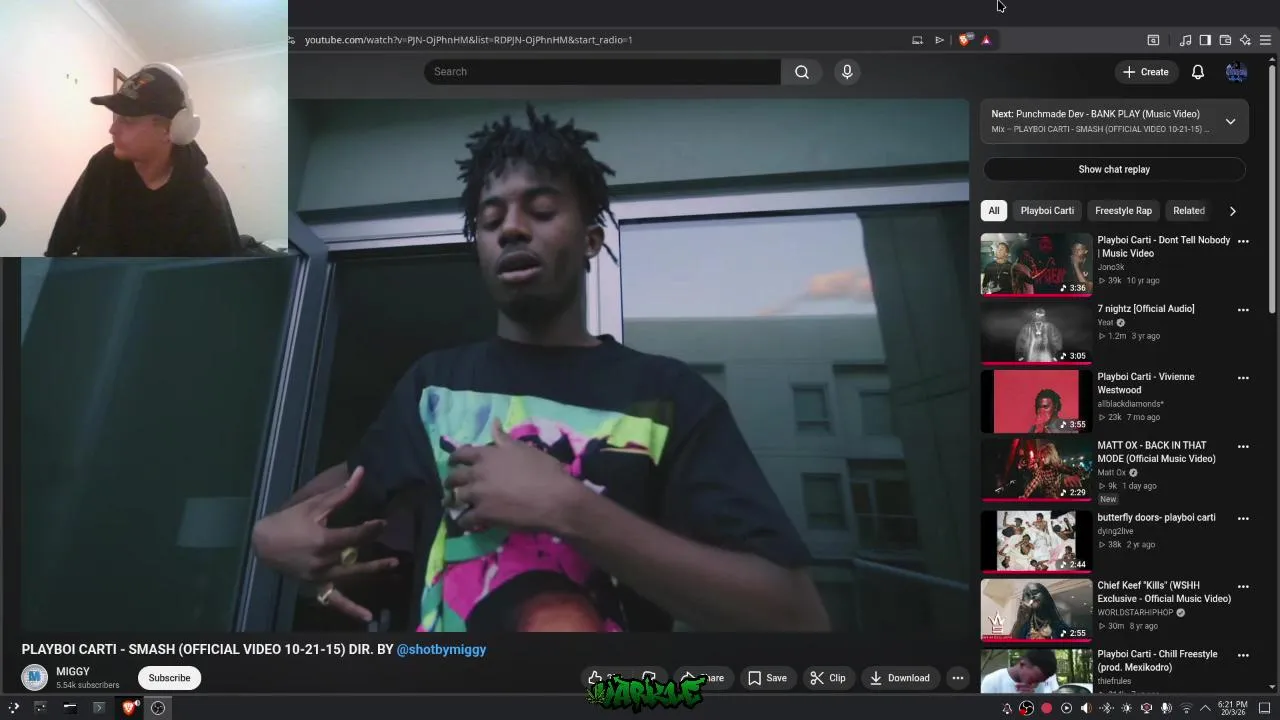Screen dimensions: 1280x720
Task: Open the Bluetooth tray icon
Action: tap(1106, 708)
